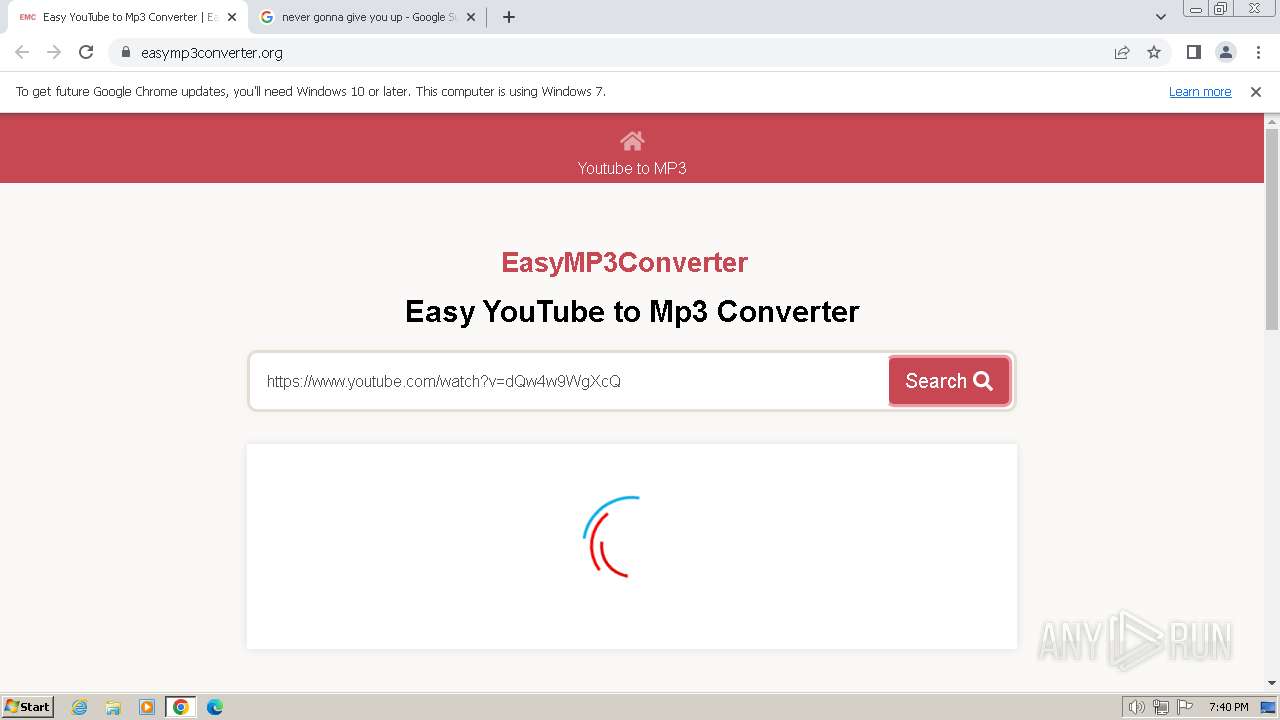This screenshot has width=1280, height=720.
Task: Open Windows Media Player on taskbar
Action: click(147, 707)
